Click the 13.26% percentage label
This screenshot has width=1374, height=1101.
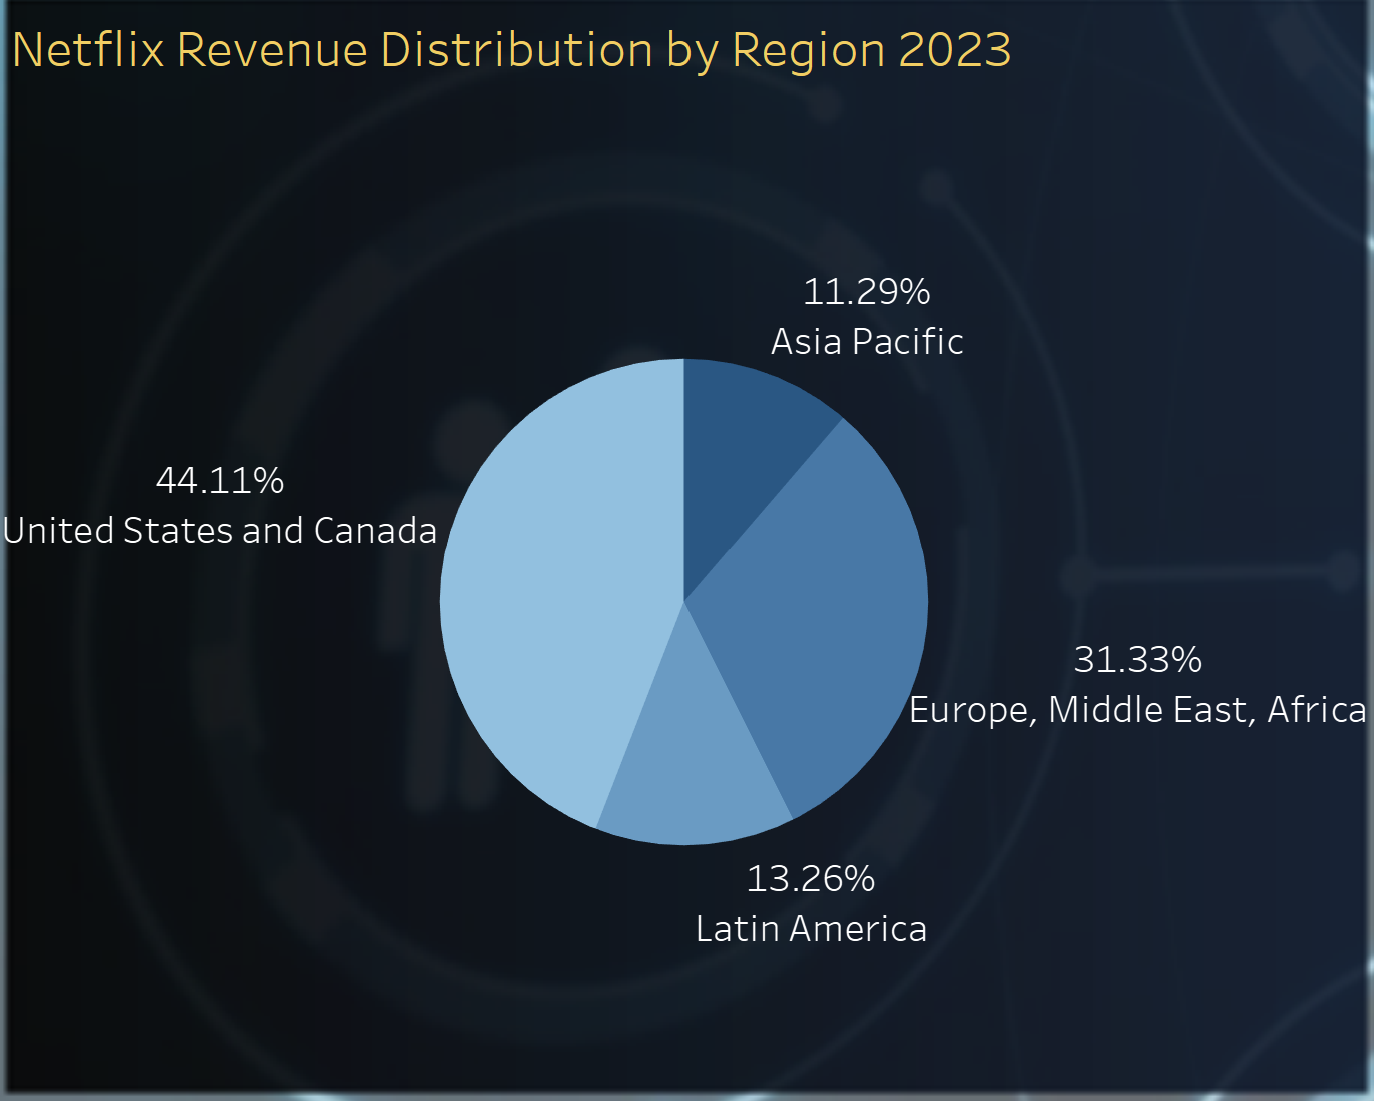coord(810,879)
